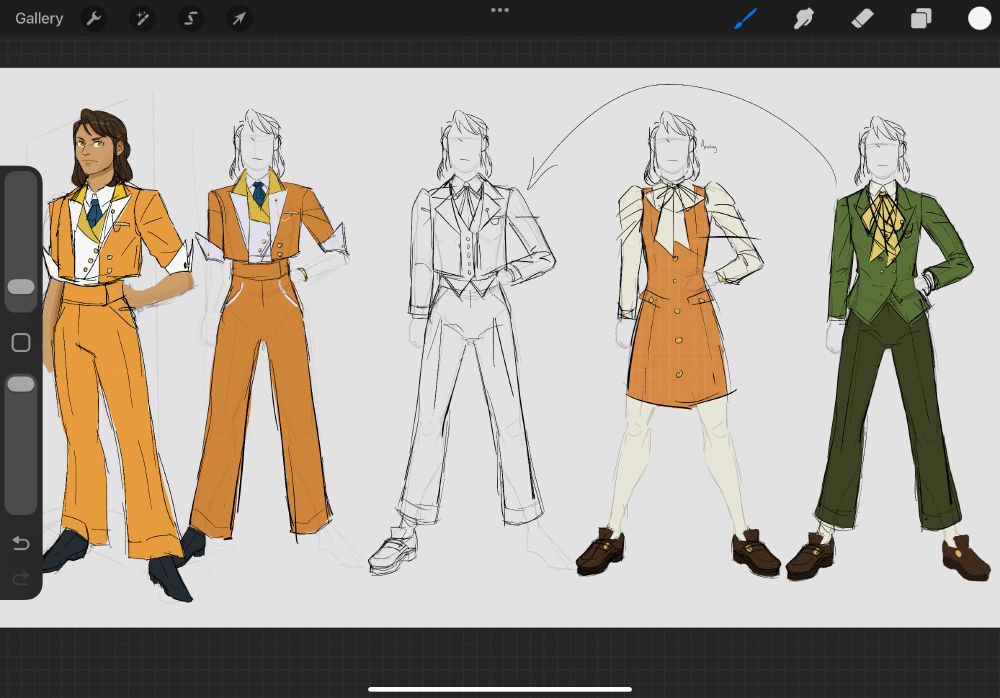
Task: Open the canvas options via the three dots
Action: tap(500, 10)
